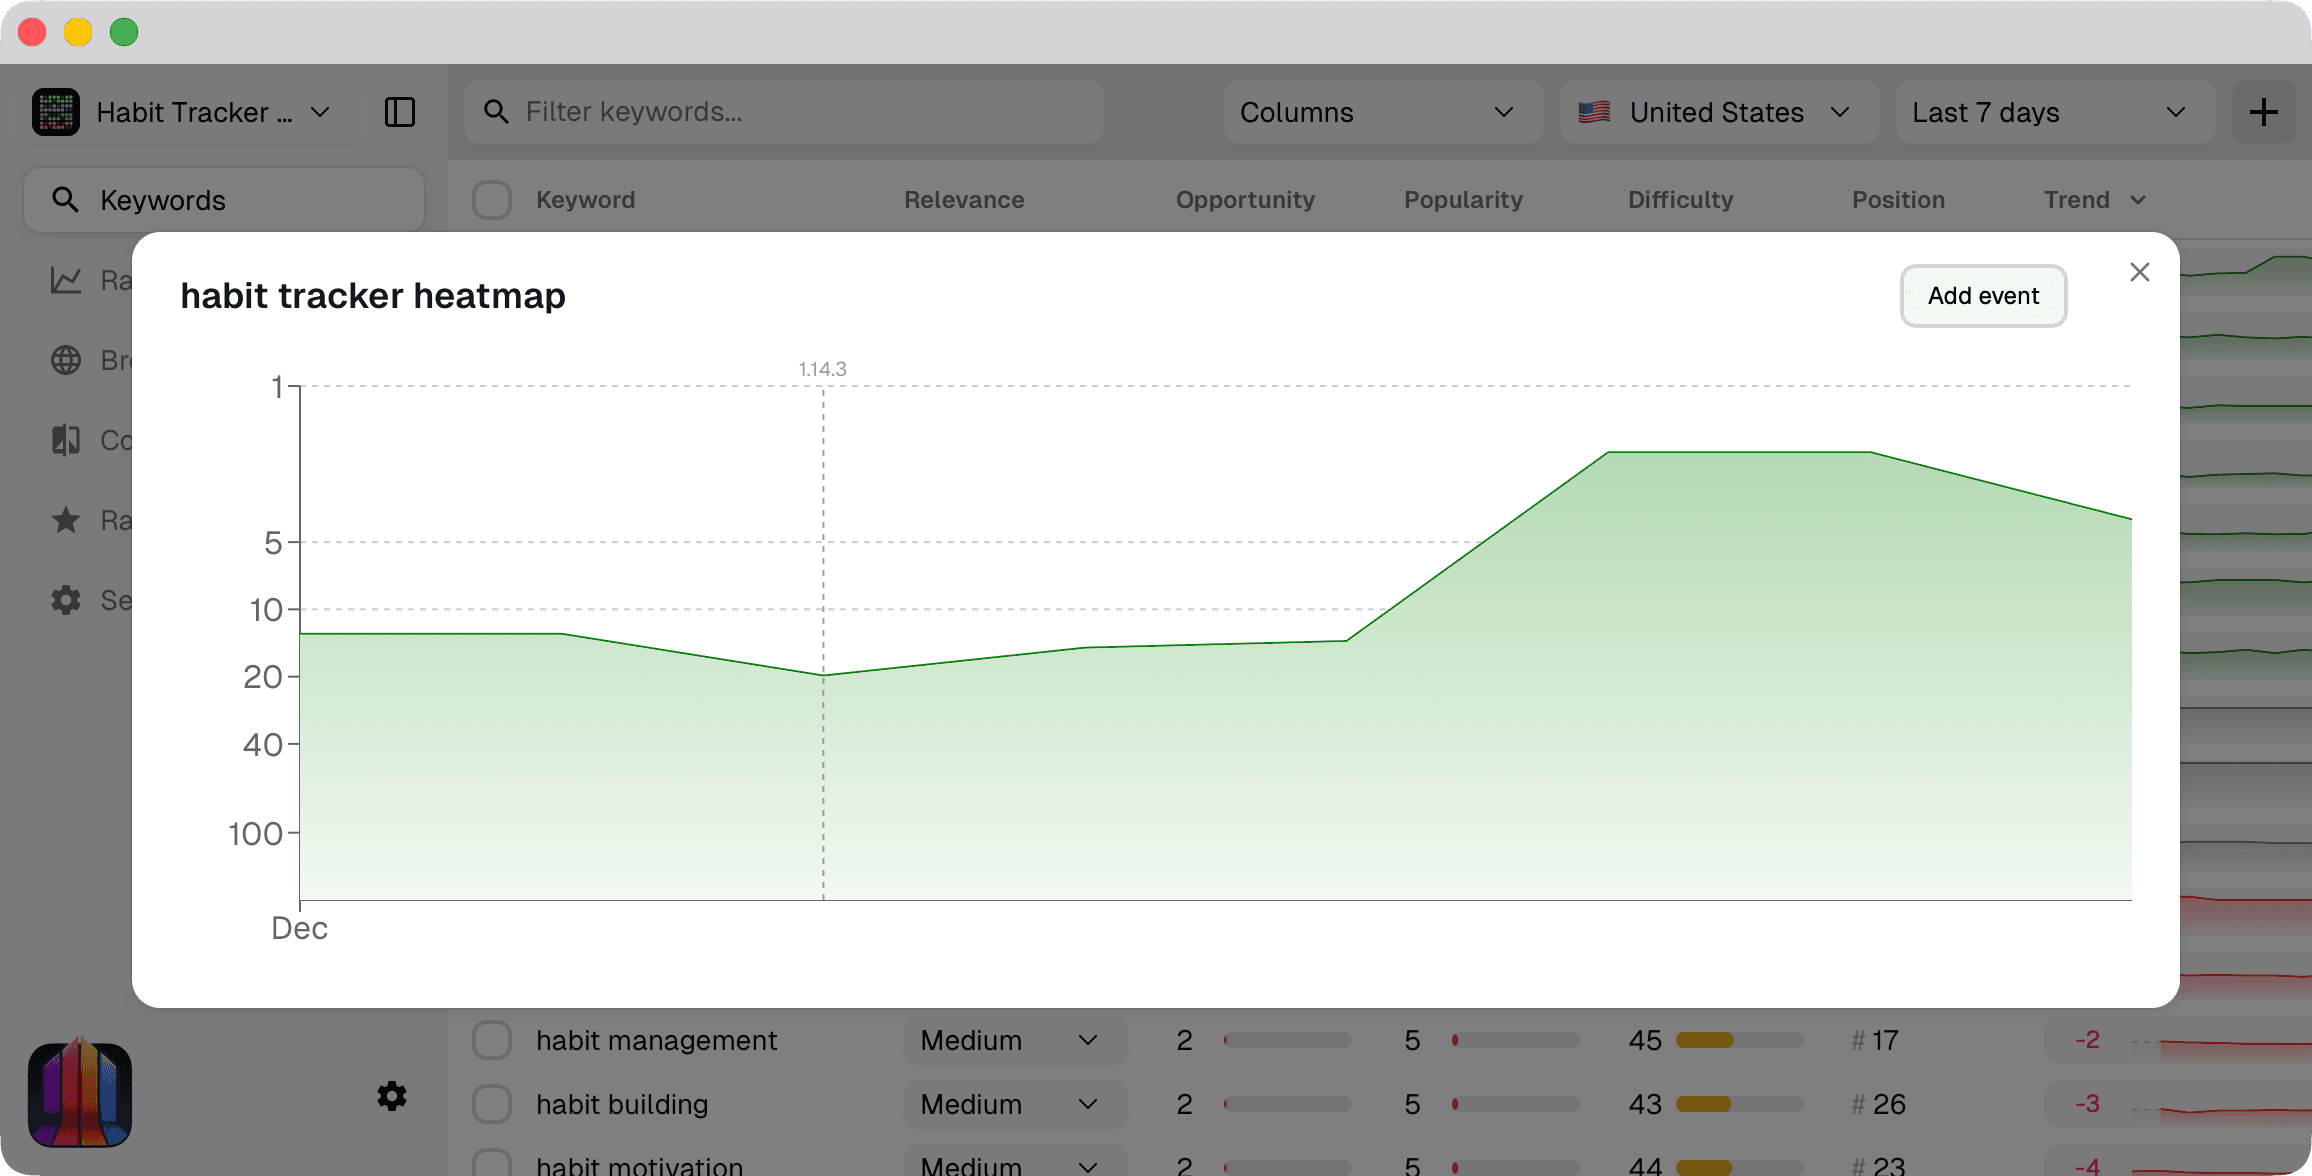Open ratings via the star sidebar icon
The height and width of the screenshot is (1176, 2312).
[66, 519]
